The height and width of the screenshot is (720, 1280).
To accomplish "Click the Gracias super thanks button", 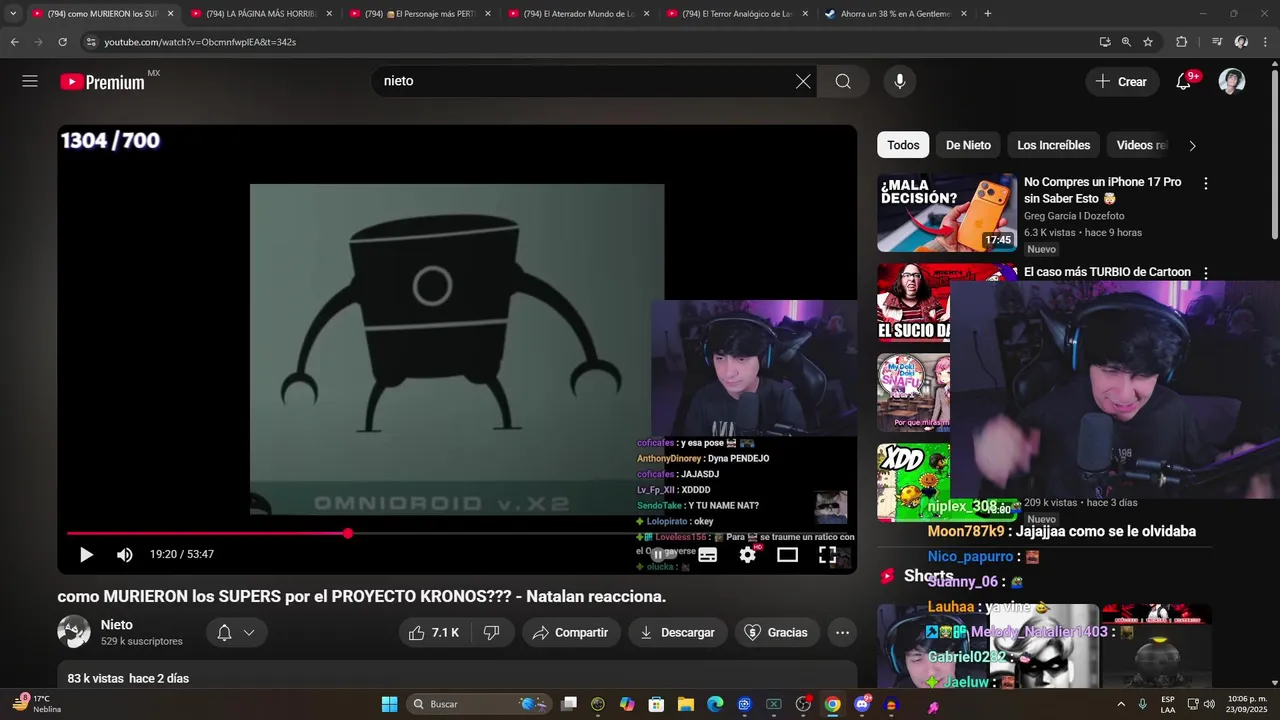I will point(777,632).
